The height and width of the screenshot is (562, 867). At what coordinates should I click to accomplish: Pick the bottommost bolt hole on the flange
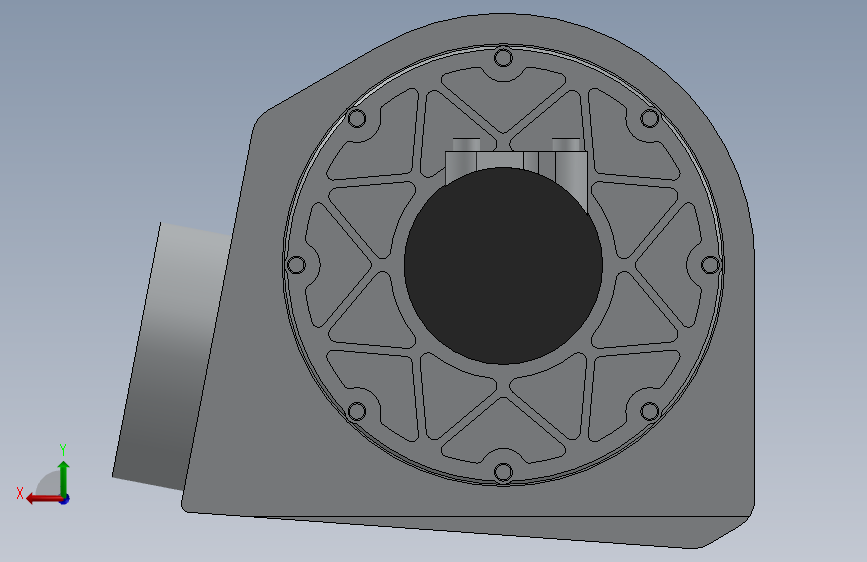pyautogui.click(x=503, y=472)
